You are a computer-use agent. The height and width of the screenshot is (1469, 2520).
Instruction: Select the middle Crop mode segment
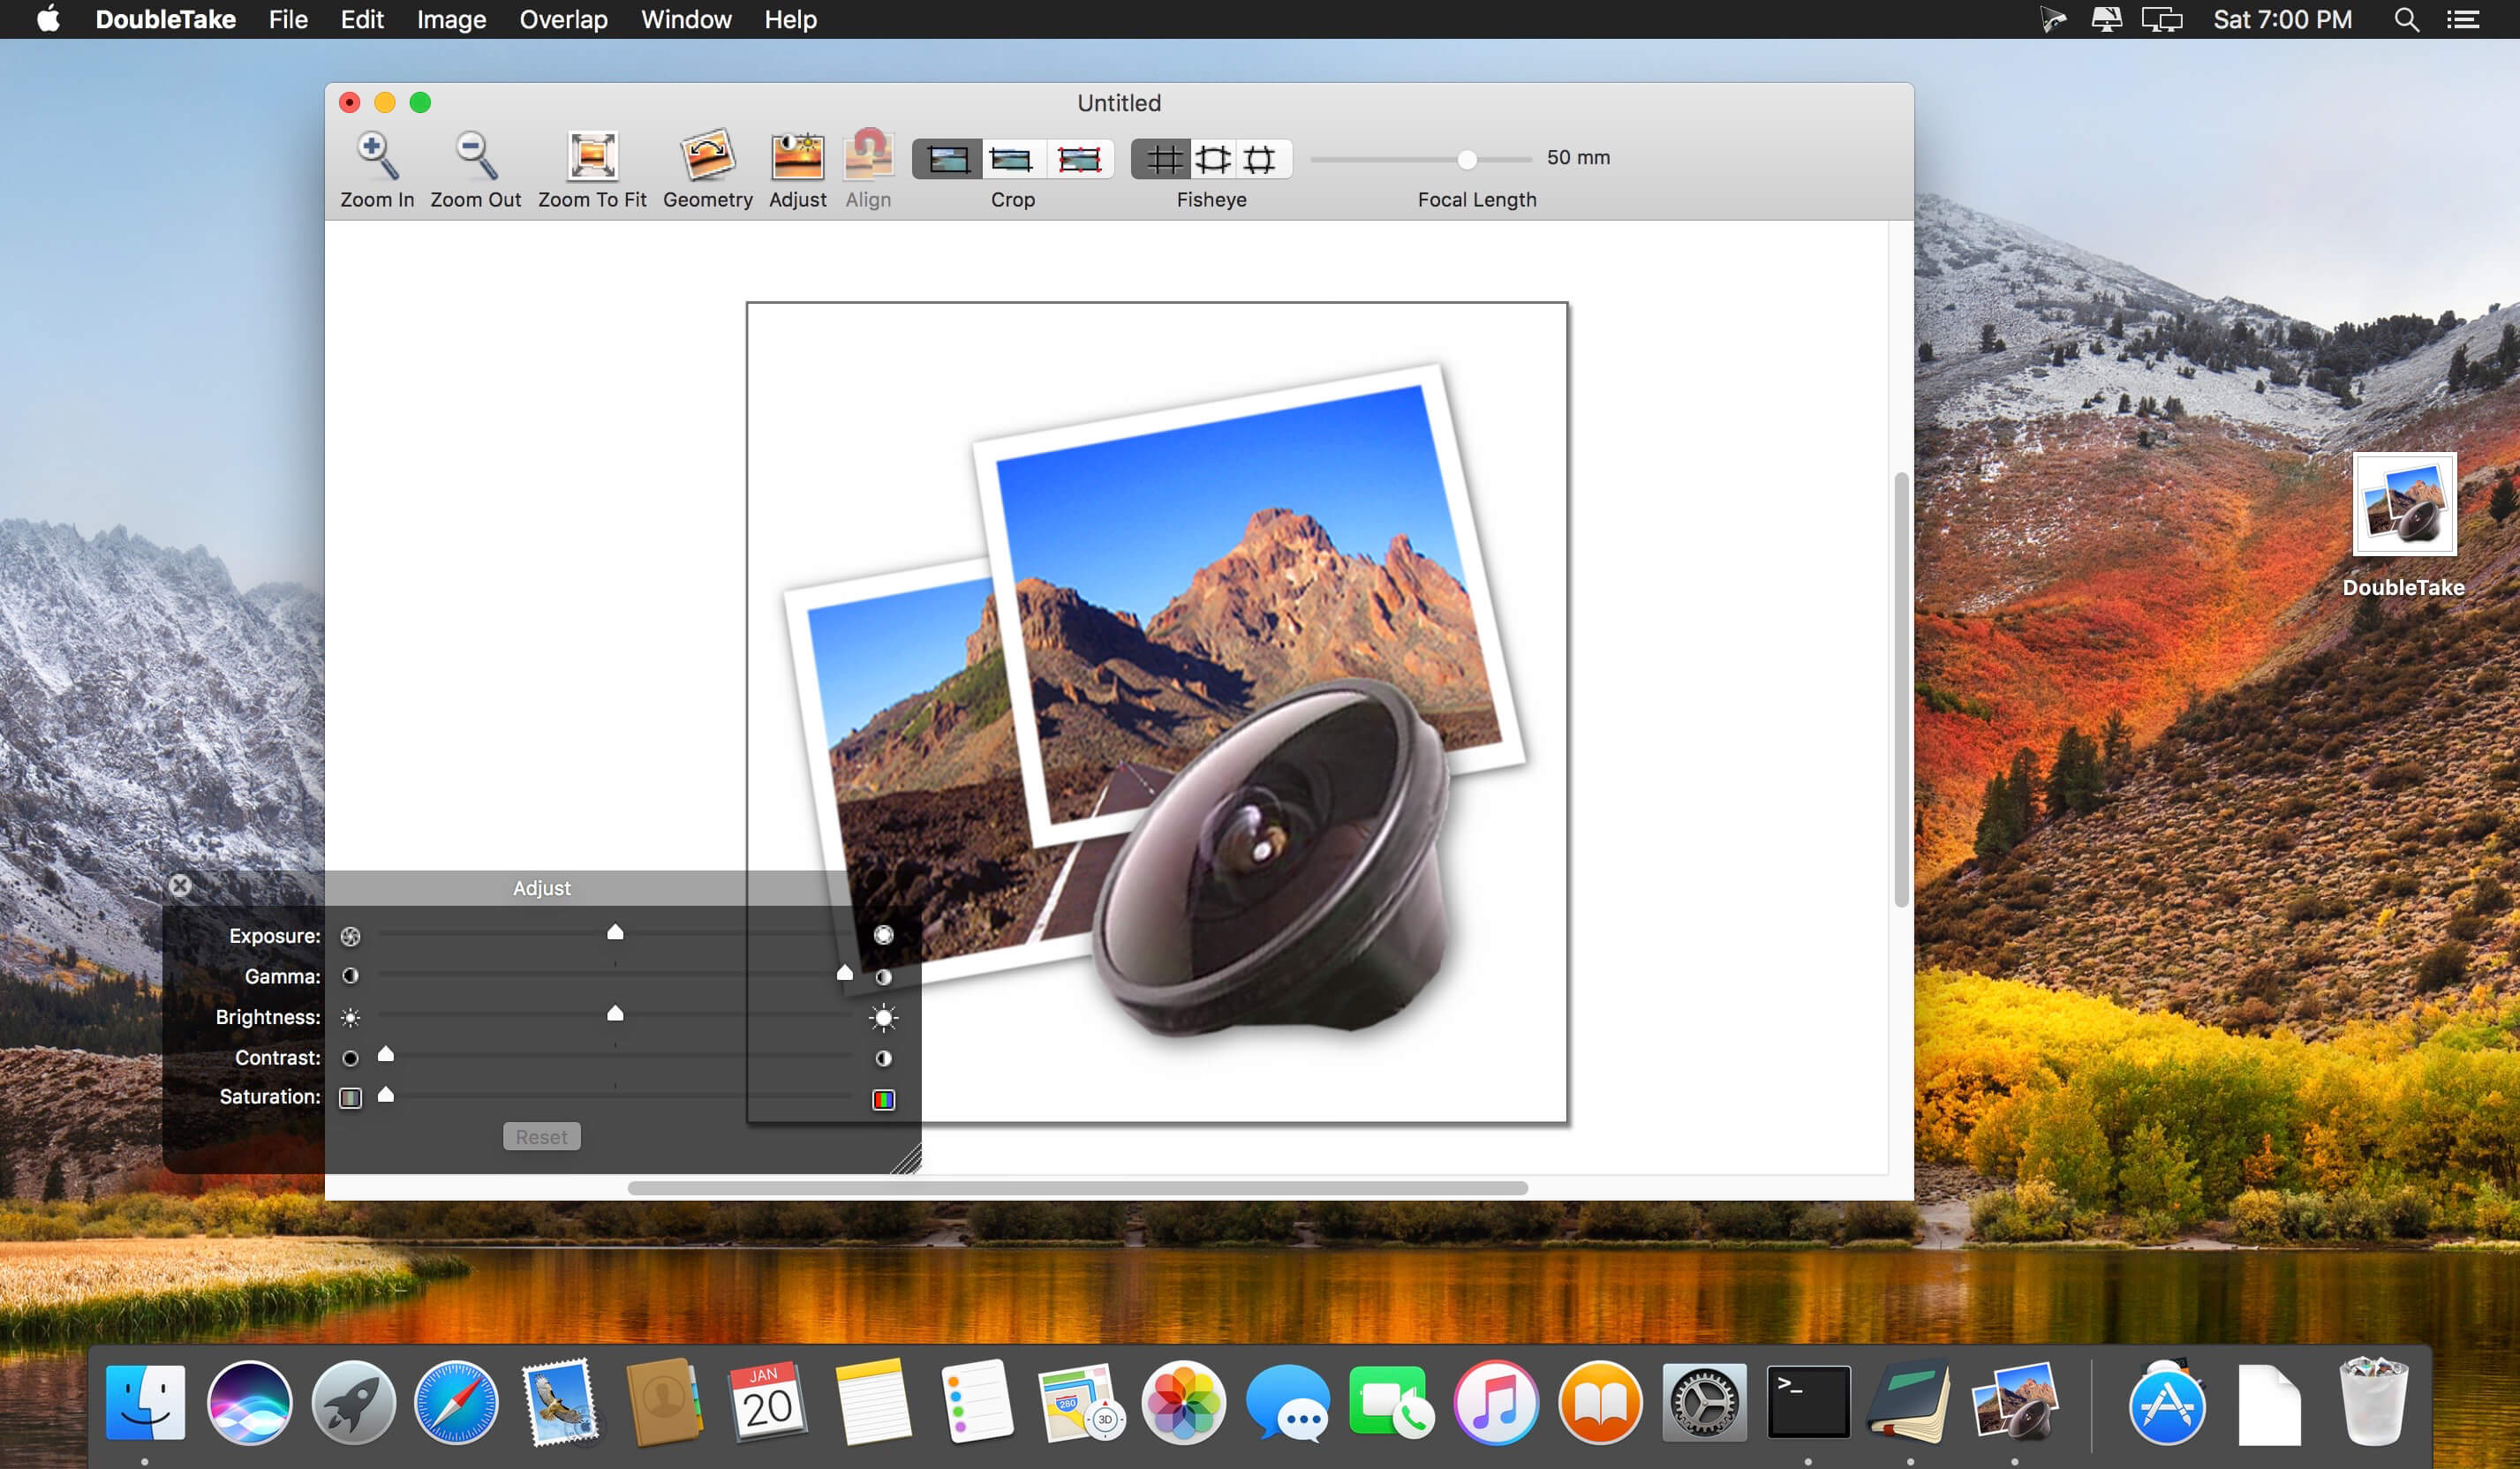click(x=1011, y=159)
